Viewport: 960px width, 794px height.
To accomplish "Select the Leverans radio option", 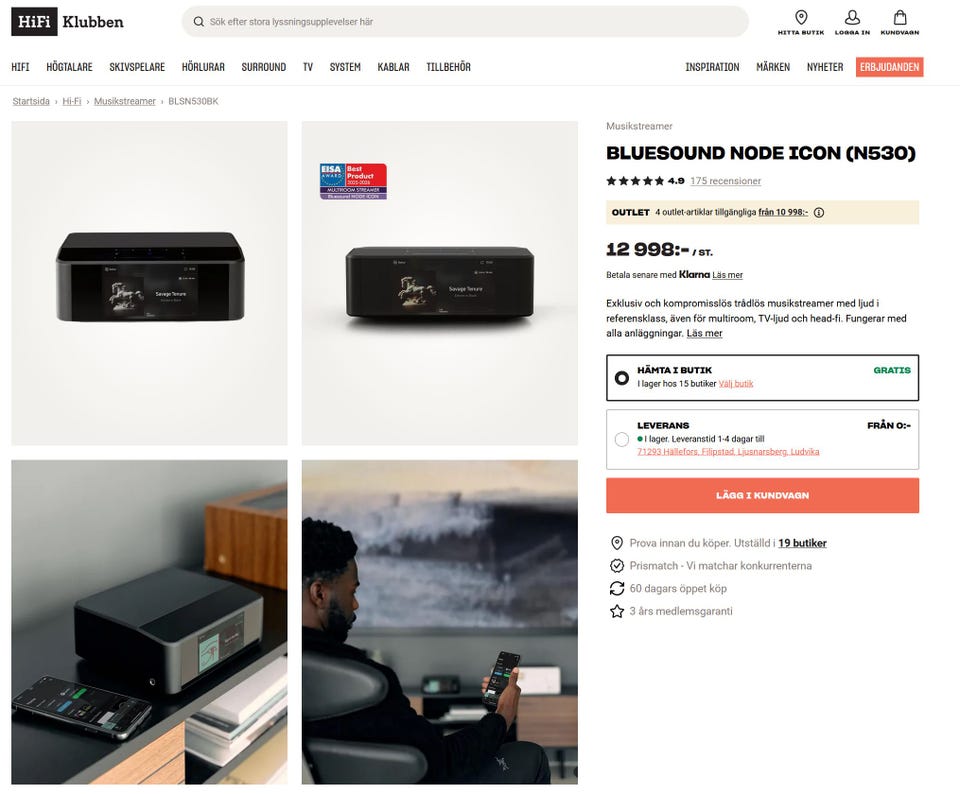I will [621, 440].
